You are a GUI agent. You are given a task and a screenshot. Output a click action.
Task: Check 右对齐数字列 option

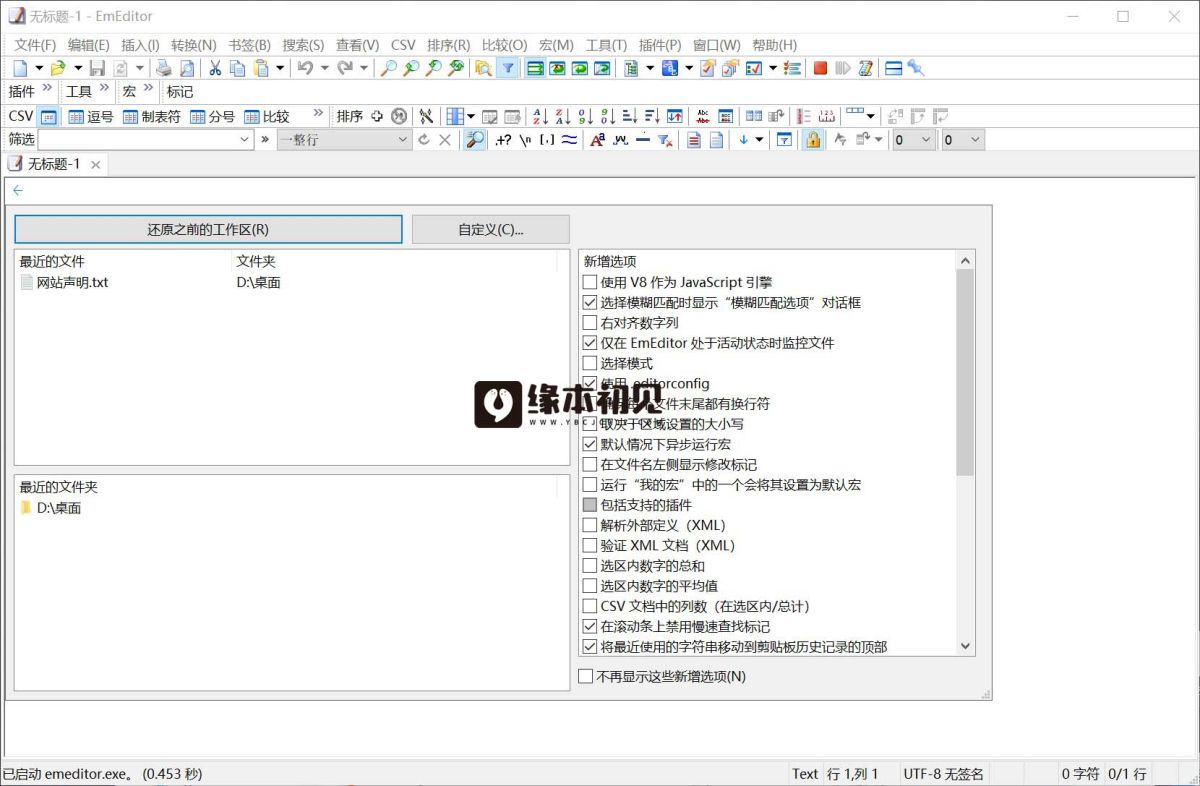tap(590, 323)
